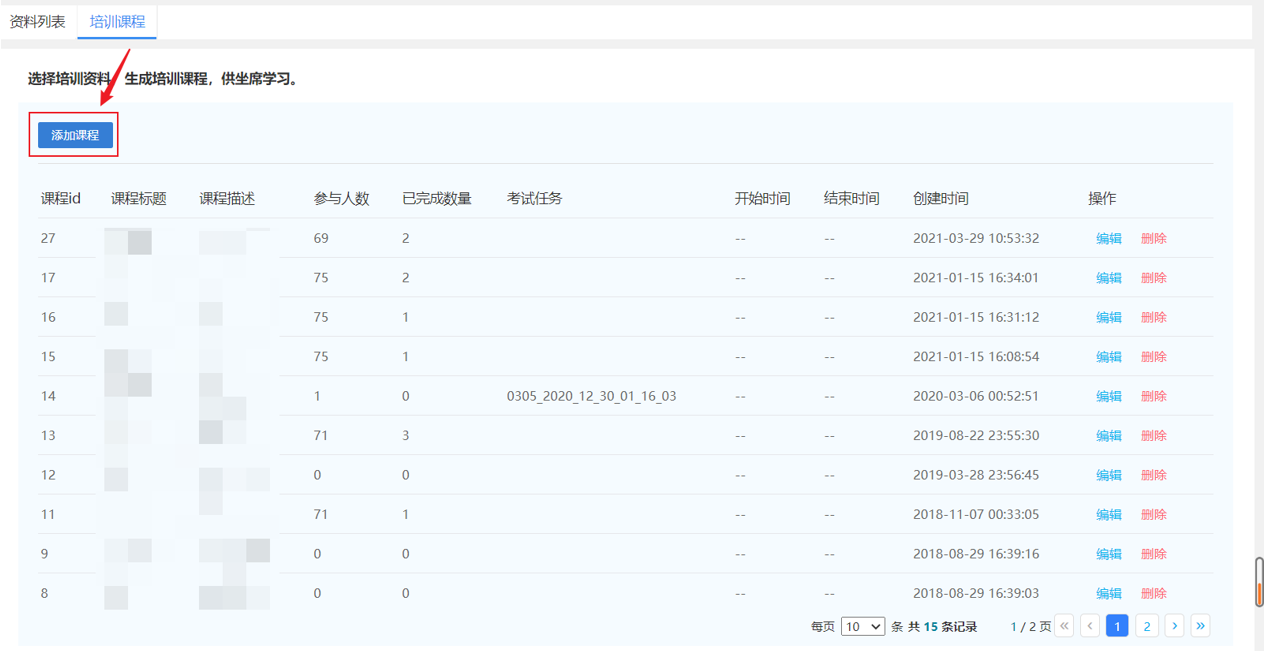Delete course with id 13
The height and width of the screenshot is (651, 1267).
[1153, 436]
